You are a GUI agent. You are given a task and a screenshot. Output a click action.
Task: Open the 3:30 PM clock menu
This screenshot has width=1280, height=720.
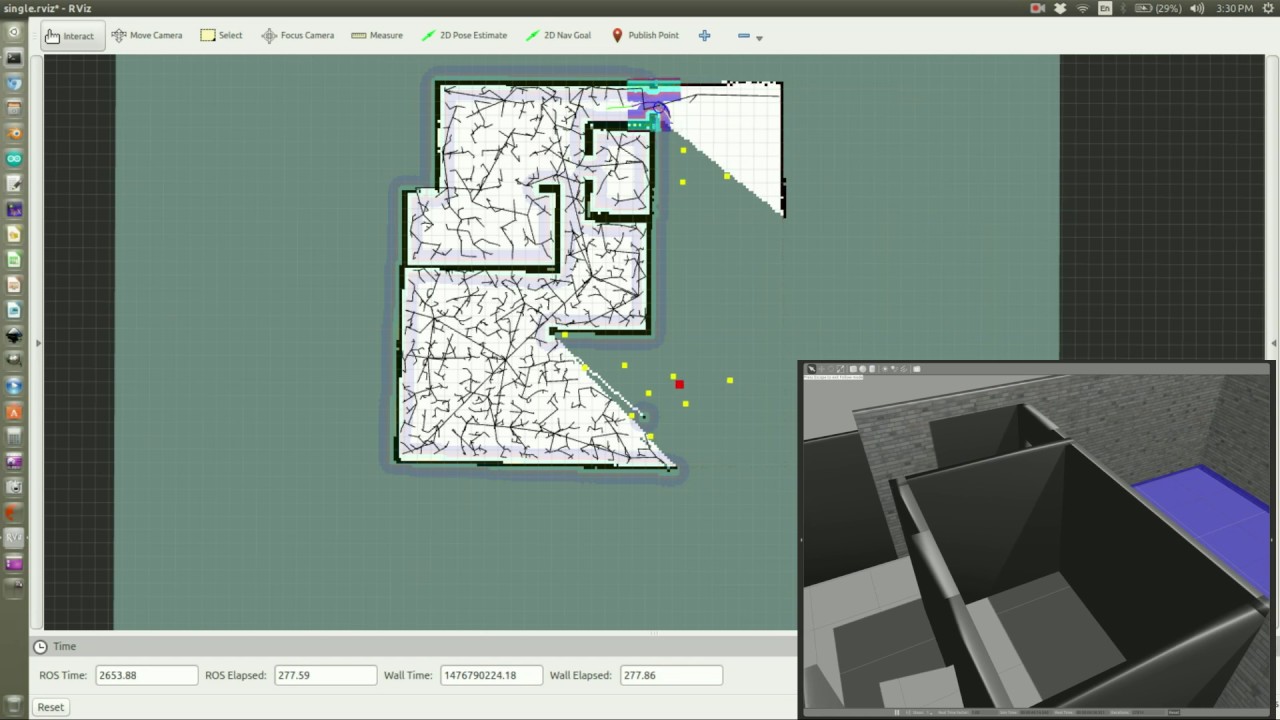click(x=1235, y=8)
